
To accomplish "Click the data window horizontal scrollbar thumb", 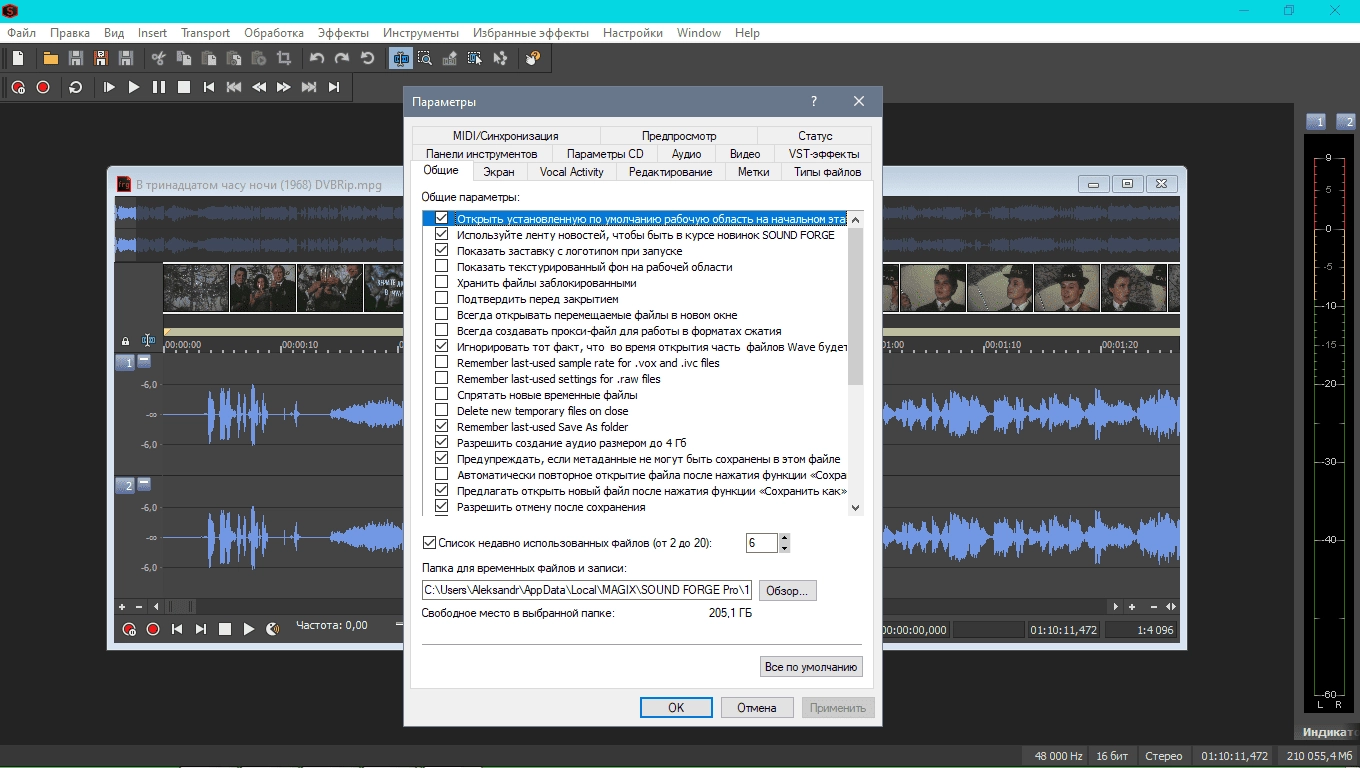I will click(179, 607).
